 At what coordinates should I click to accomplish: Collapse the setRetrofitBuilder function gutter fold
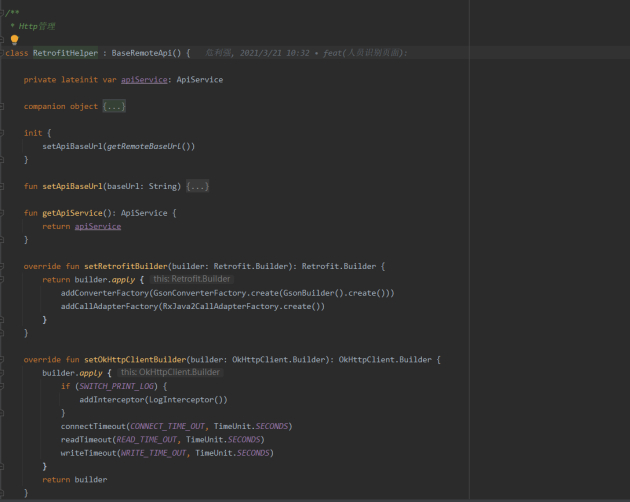click(3, 266)
